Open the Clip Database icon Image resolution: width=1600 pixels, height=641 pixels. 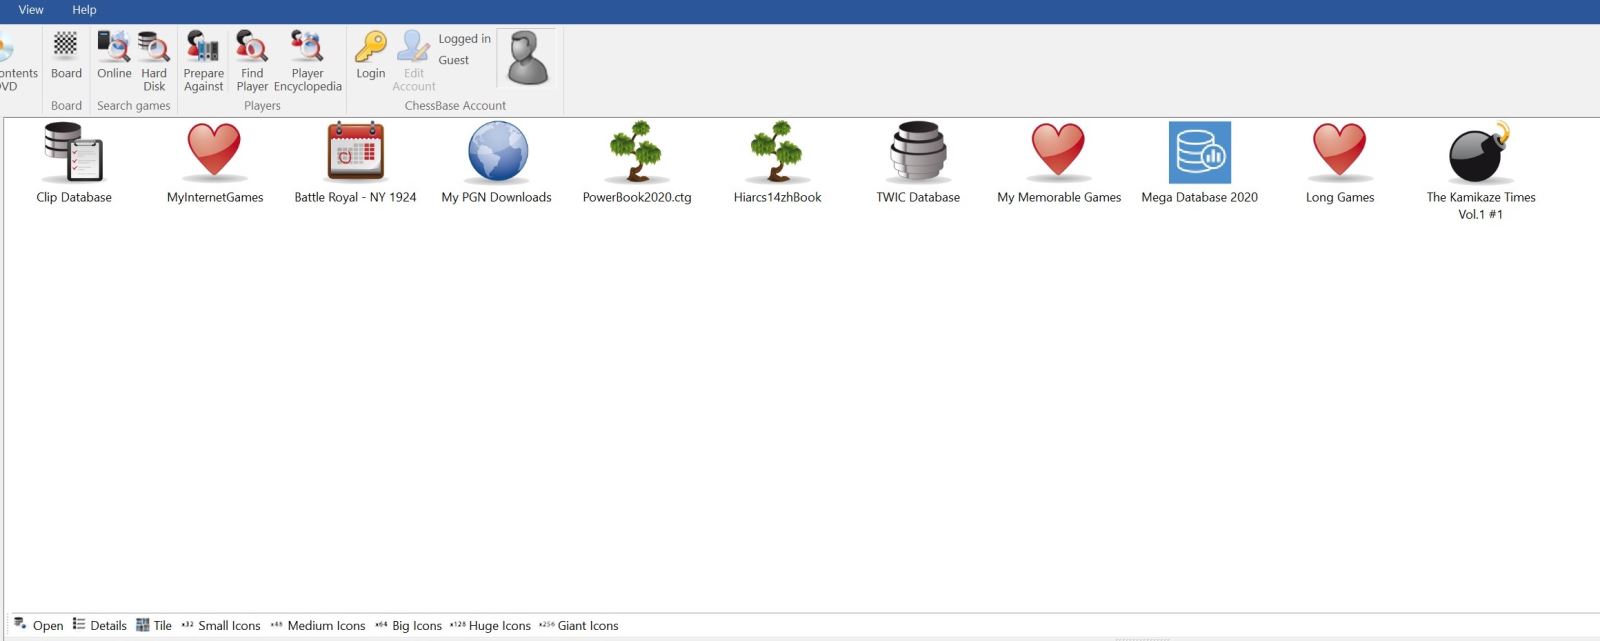click(x=73, y=153)
